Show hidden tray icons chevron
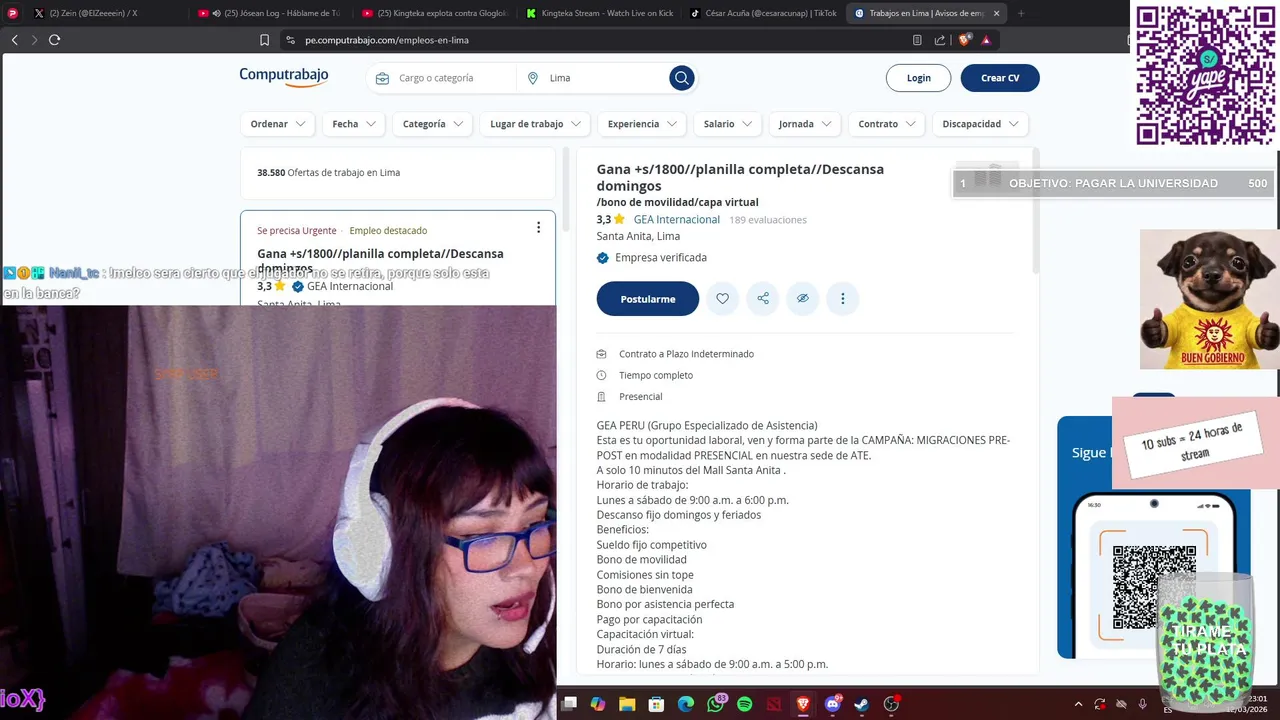Image resolution: width=1280 pixels, height=720 pixels. pos(1078,704)
